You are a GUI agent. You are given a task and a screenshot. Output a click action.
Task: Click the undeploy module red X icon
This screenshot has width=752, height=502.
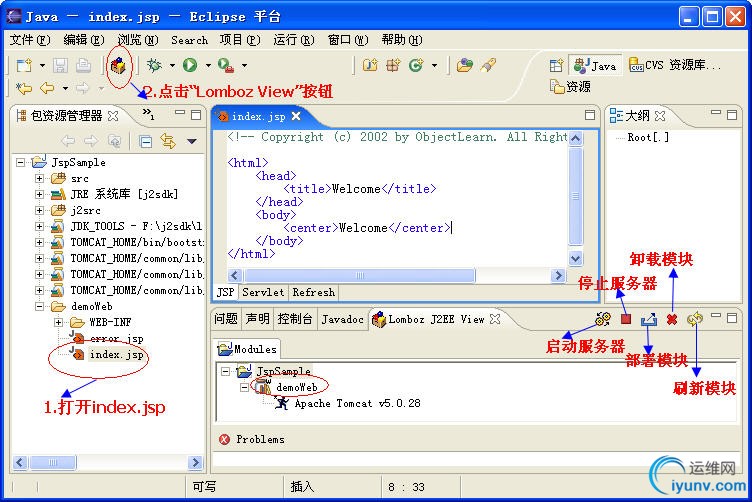tap(672, 319)
